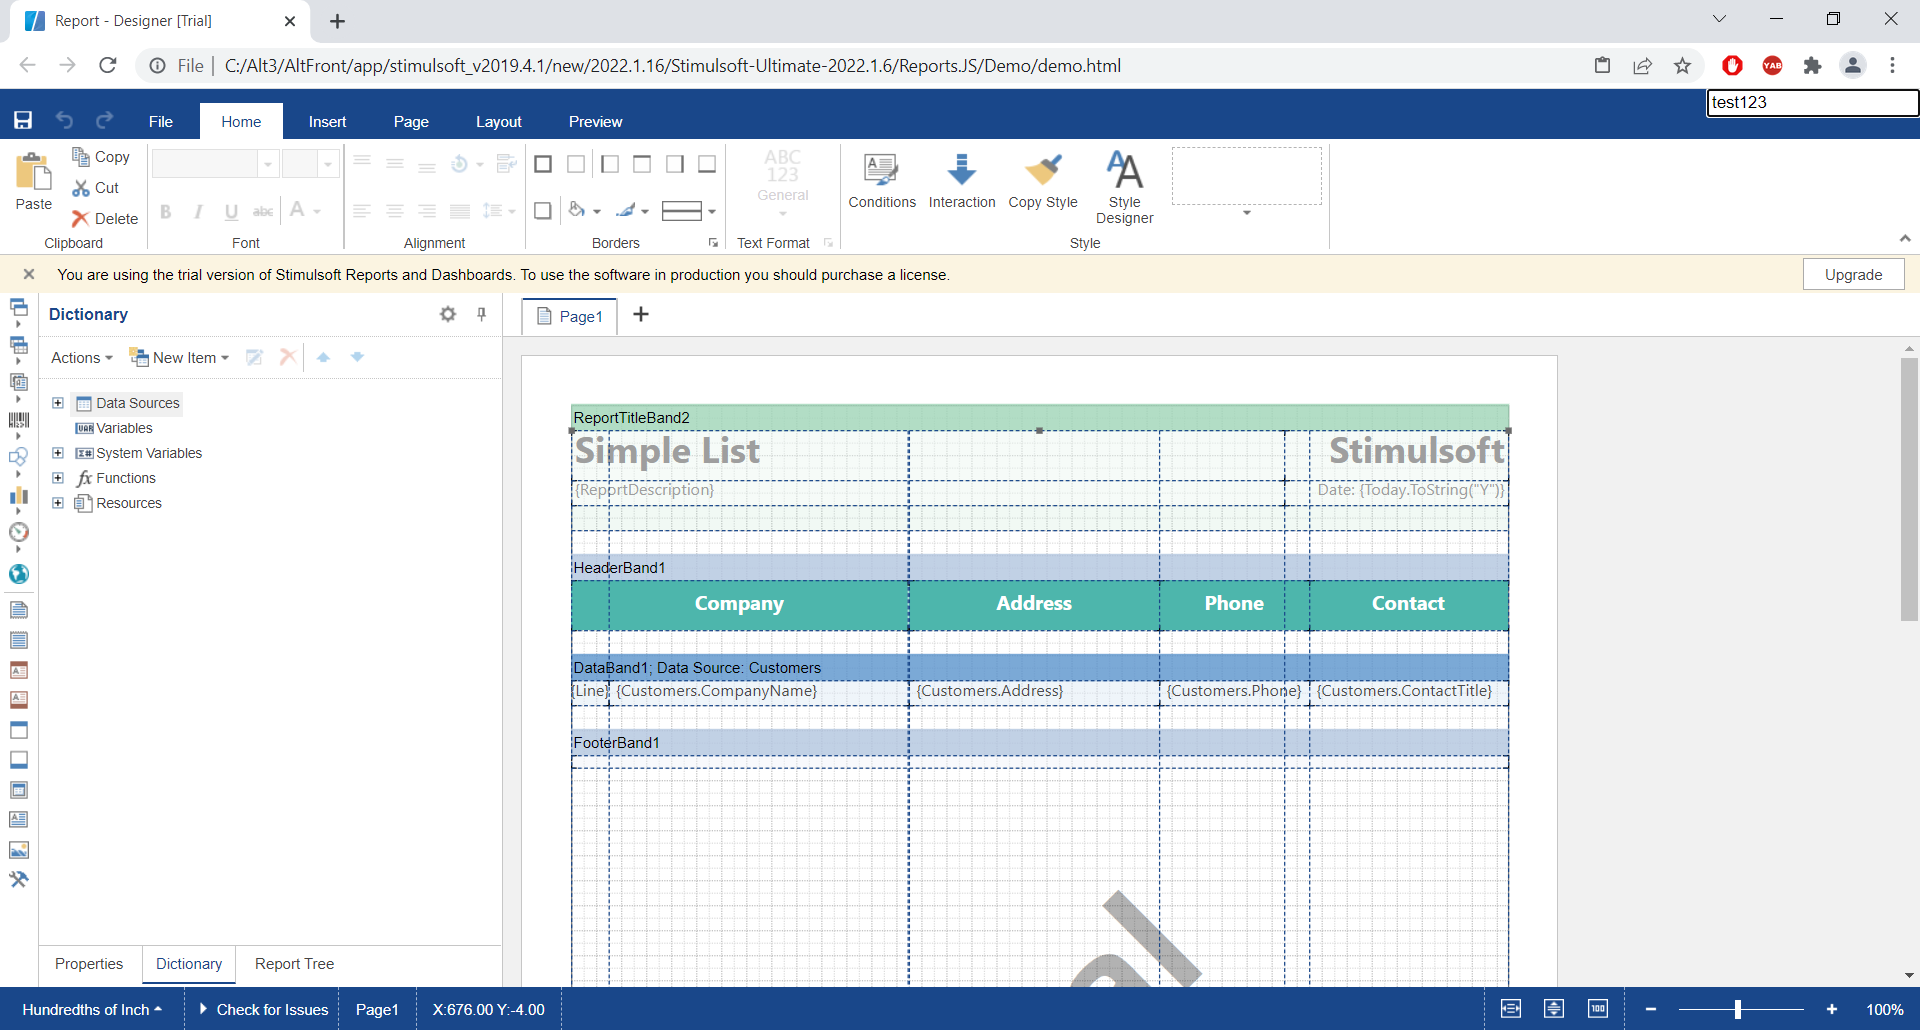Viewport: 1926px width, 1030px height.
Task: Expand the System Variables tree node
Action: pos(58,453)
